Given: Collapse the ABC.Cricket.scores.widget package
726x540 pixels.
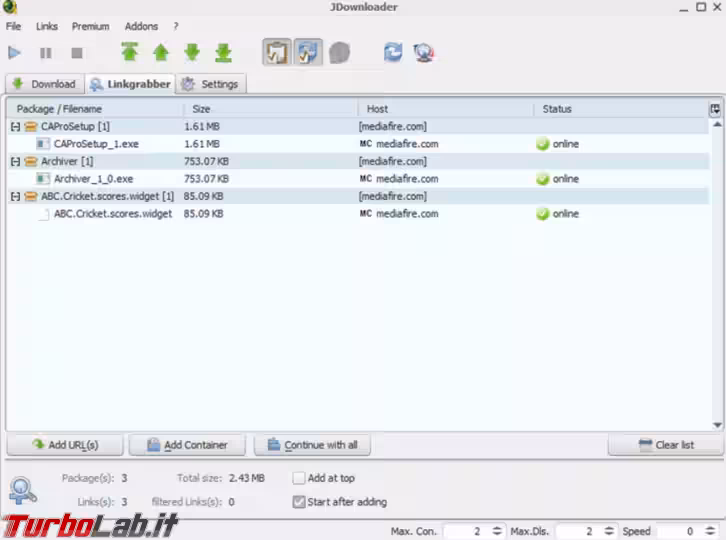Looking at the screenshot, I should pos(15,197).
